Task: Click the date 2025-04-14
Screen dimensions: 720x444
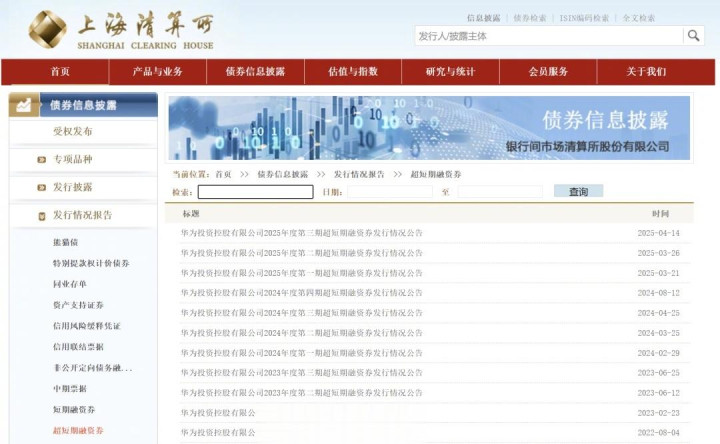Action: click(x=658, y=233)
